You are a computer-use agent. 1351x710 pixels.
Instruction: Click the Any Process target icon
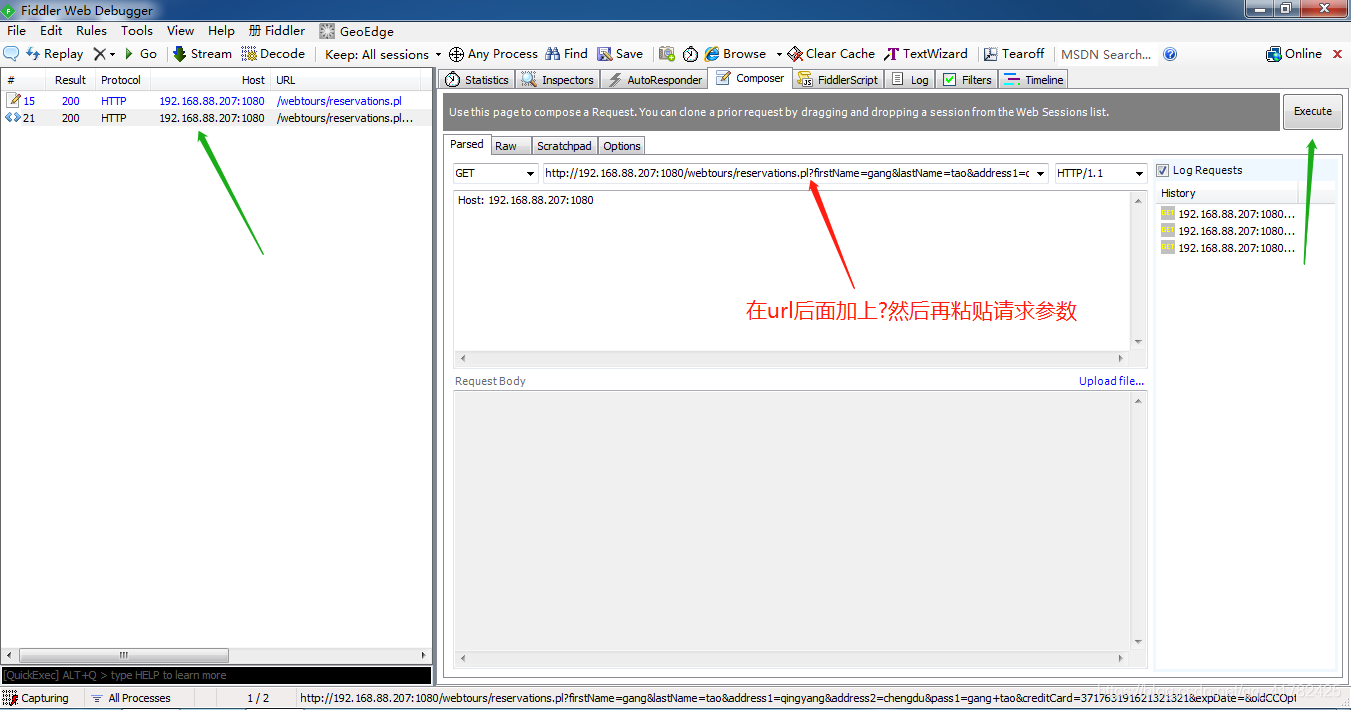point(456,54)
